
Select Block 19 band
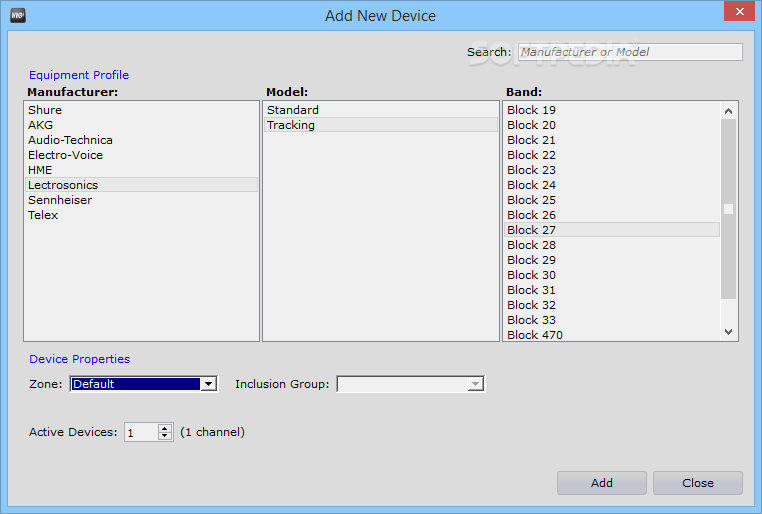[x=612, y=110]
